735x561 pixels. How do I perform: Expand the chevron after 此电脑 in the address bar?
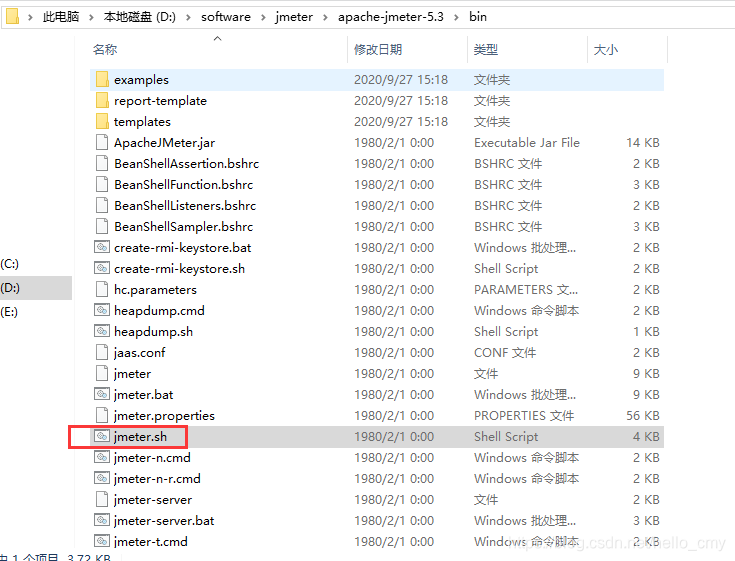tap(91, 17)
